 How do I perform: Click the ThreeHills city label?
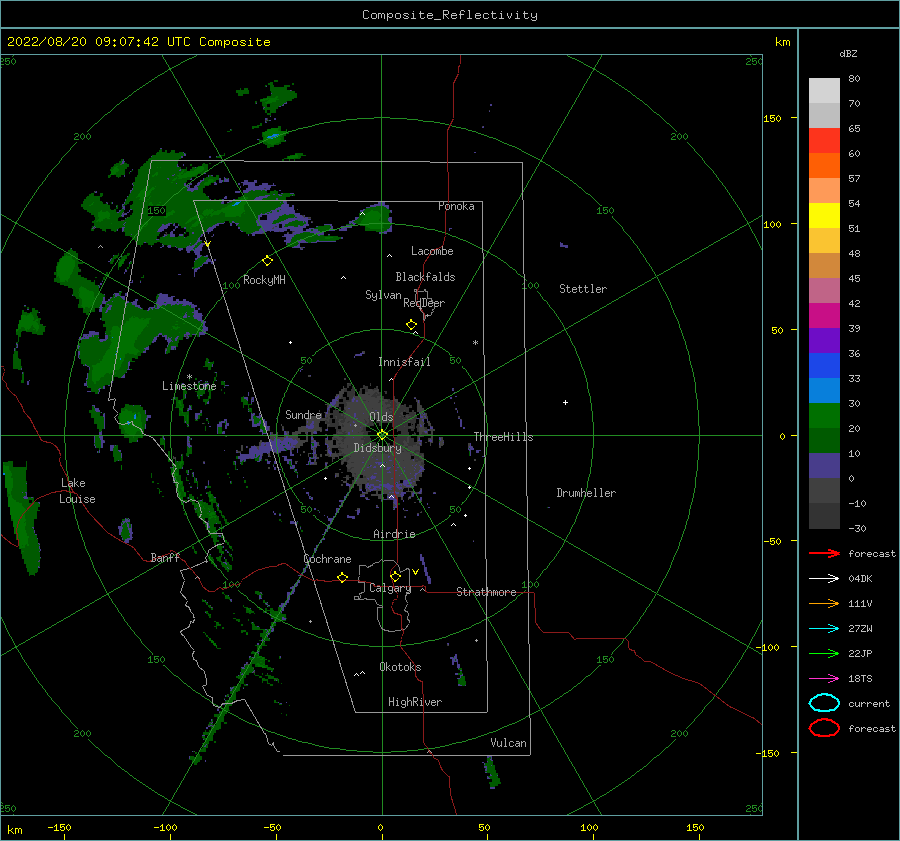tap(503, 437)
